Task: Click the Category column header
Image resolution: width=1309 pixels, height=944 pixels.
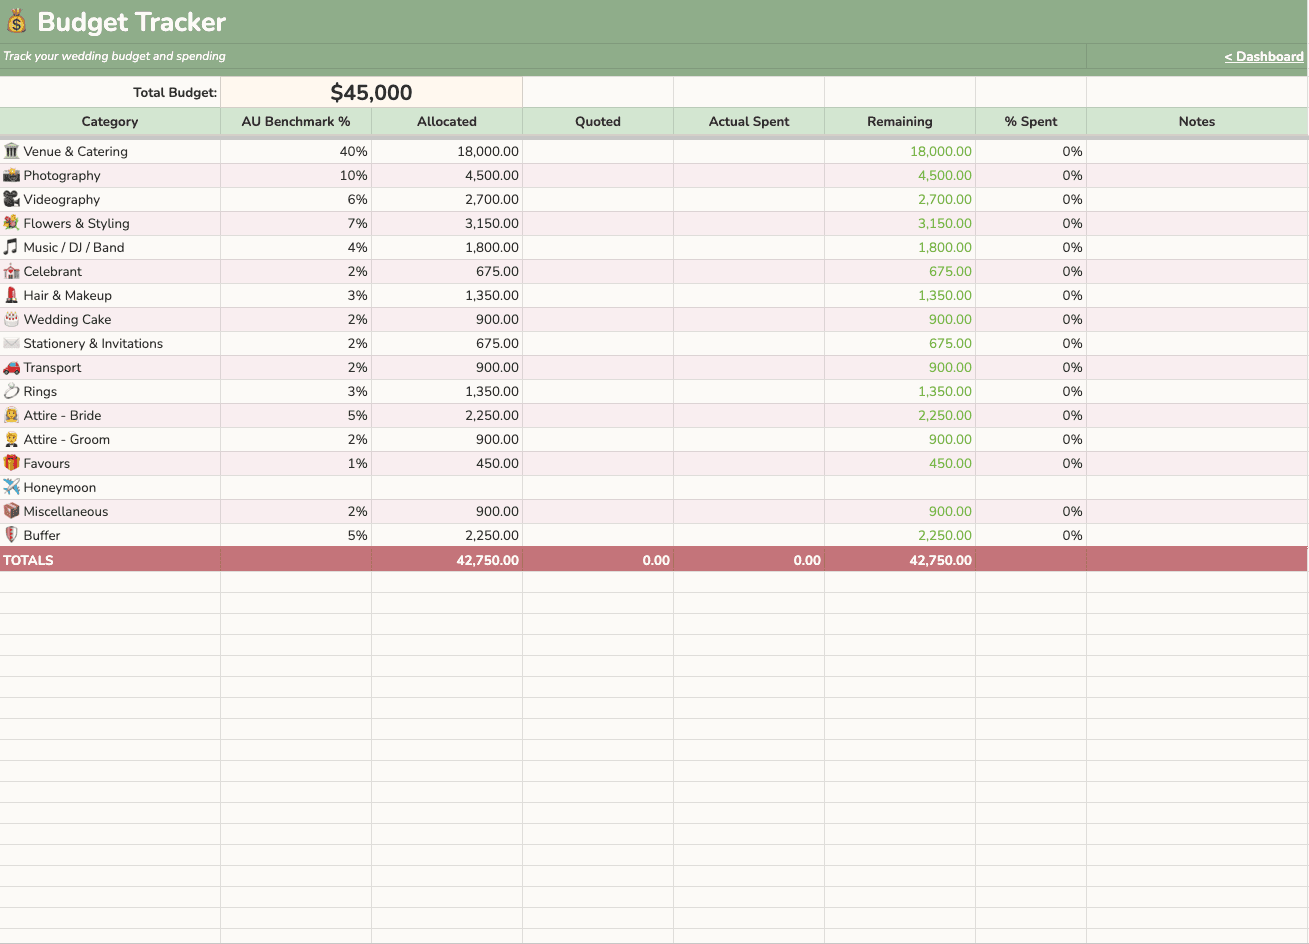Action: (110, 122)
